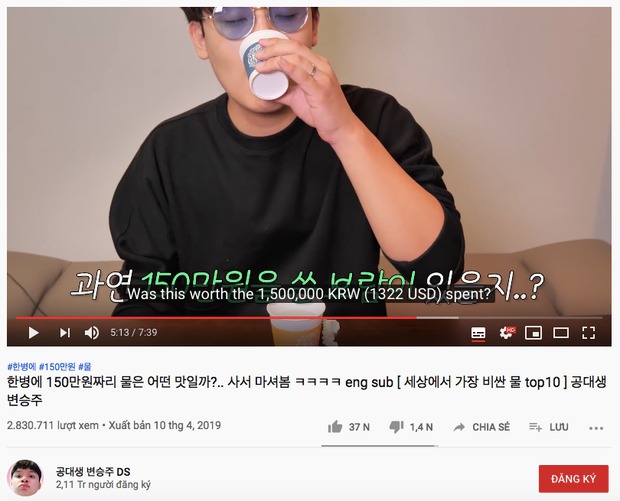Open the #물 hashtag link
The image size is (620, 501).
85,367
